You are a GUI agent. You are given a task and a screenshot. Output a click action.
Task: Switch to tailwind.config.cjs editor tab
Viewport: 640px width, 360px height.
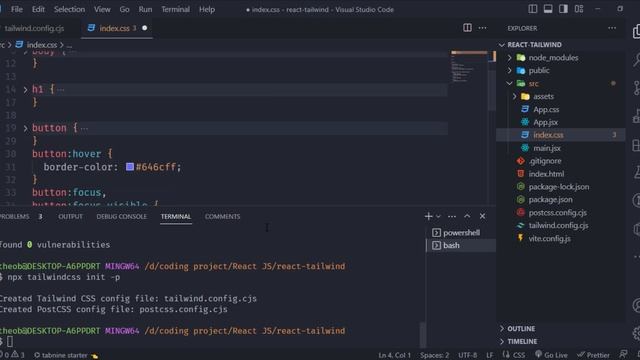35,28
